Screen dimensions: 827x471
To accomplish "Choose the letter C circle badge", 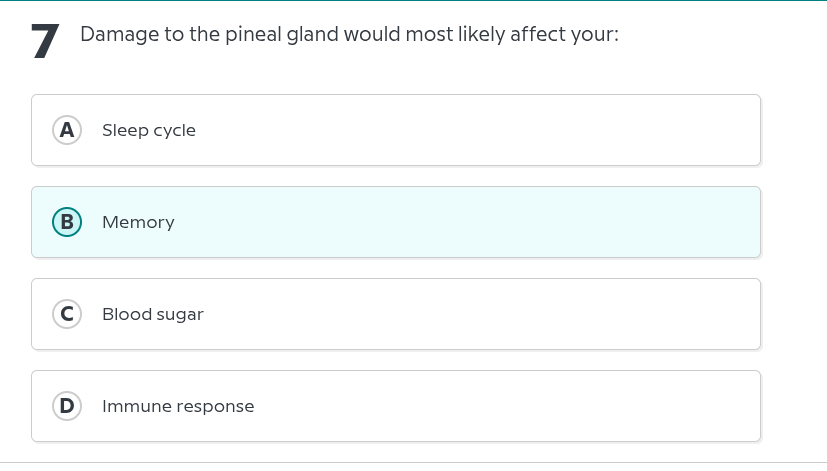I will [67, 314].
